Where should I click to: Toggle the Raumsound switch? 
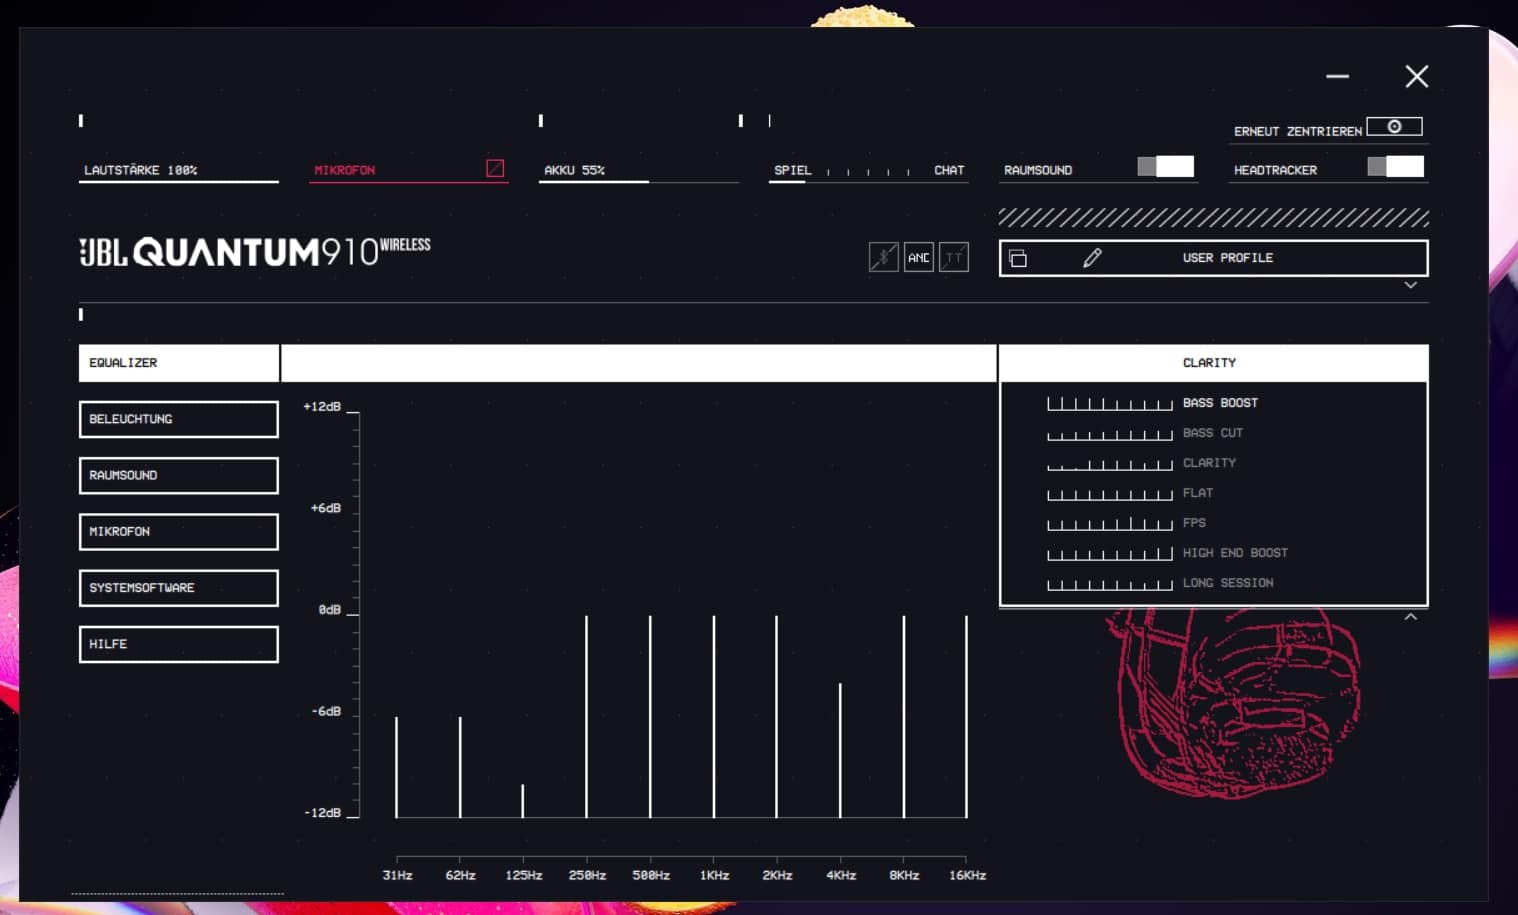[x=1166, y=167]
